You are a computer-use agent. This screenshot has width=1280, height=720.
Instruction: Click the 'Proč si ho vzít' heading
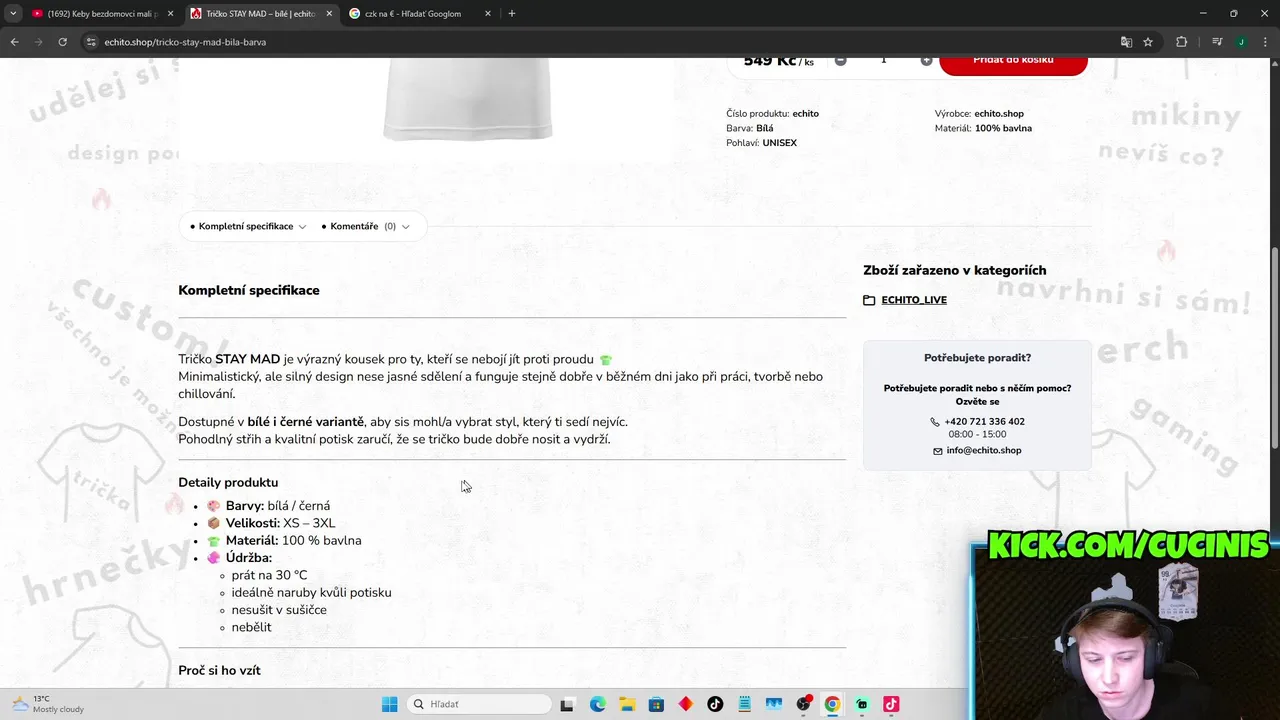[219, 670]
